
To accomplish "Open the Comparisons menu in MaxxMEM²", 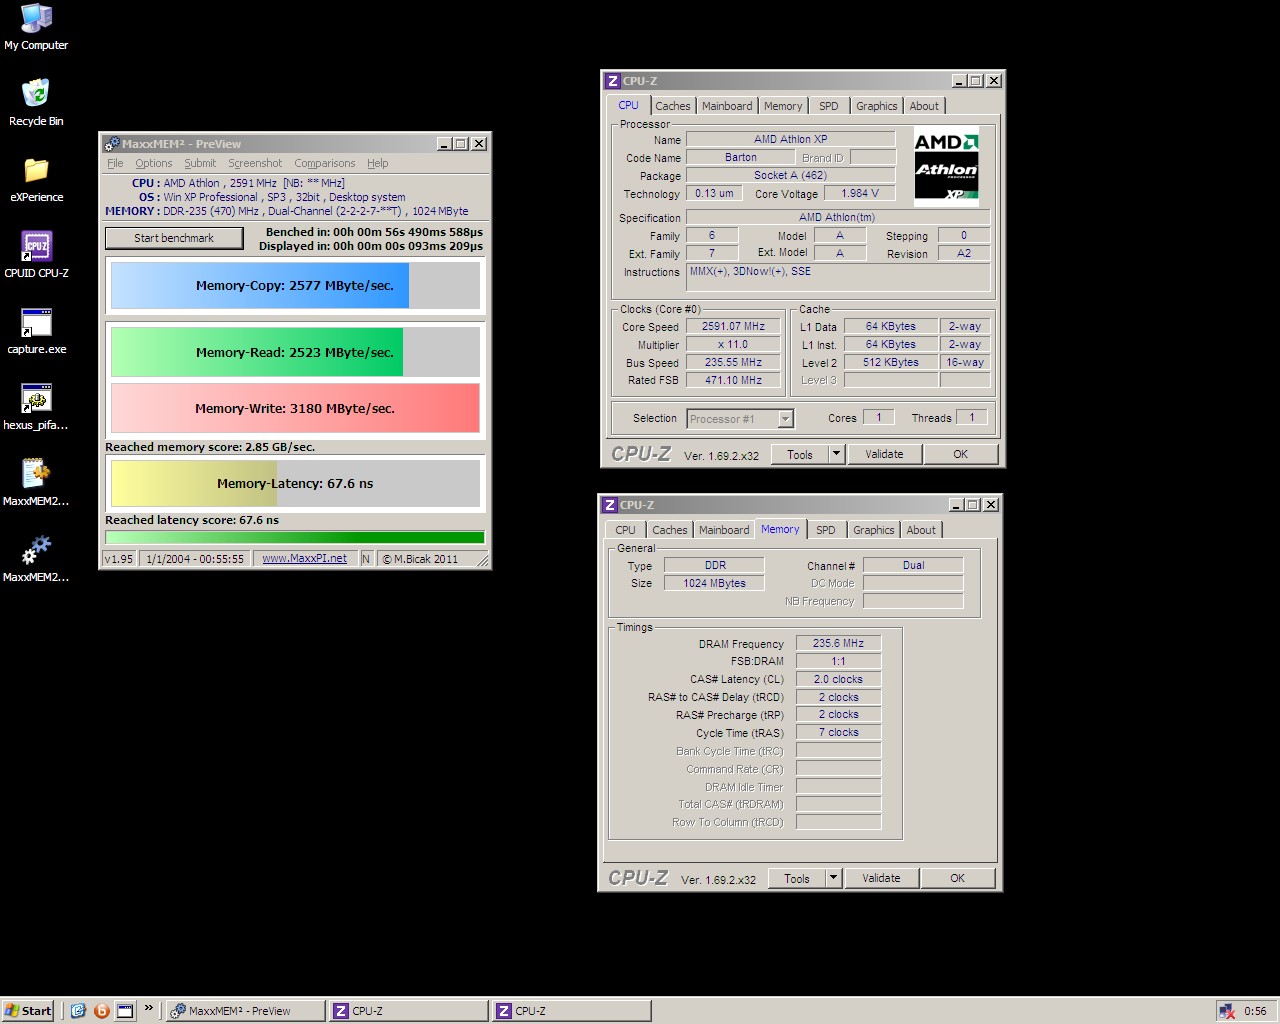I will click(324, 163).
